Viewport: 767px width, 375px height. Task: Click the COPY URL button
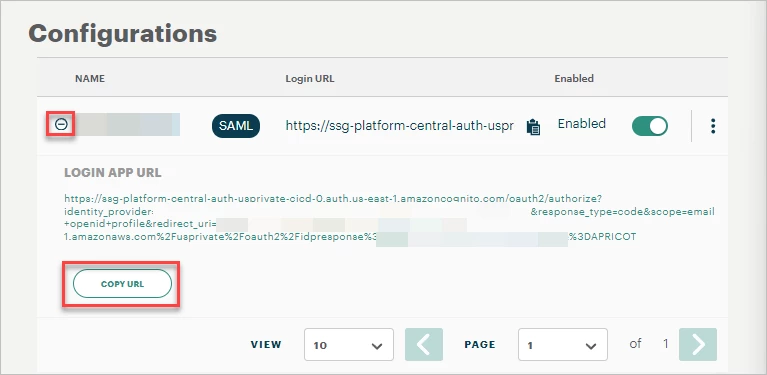pos(122,284)
